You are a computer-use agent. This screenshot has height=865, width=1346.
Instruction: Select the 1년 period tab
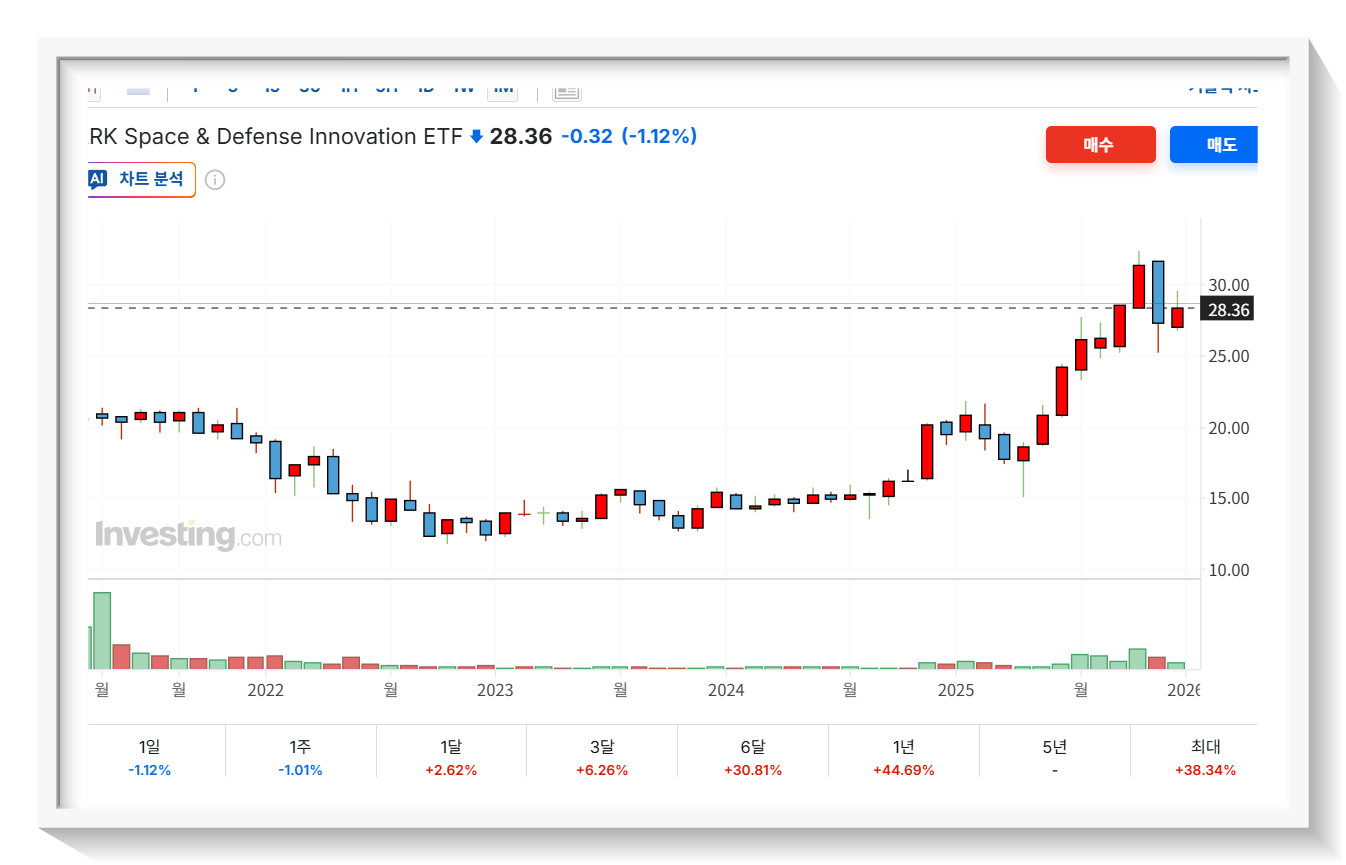coord(904,756)
